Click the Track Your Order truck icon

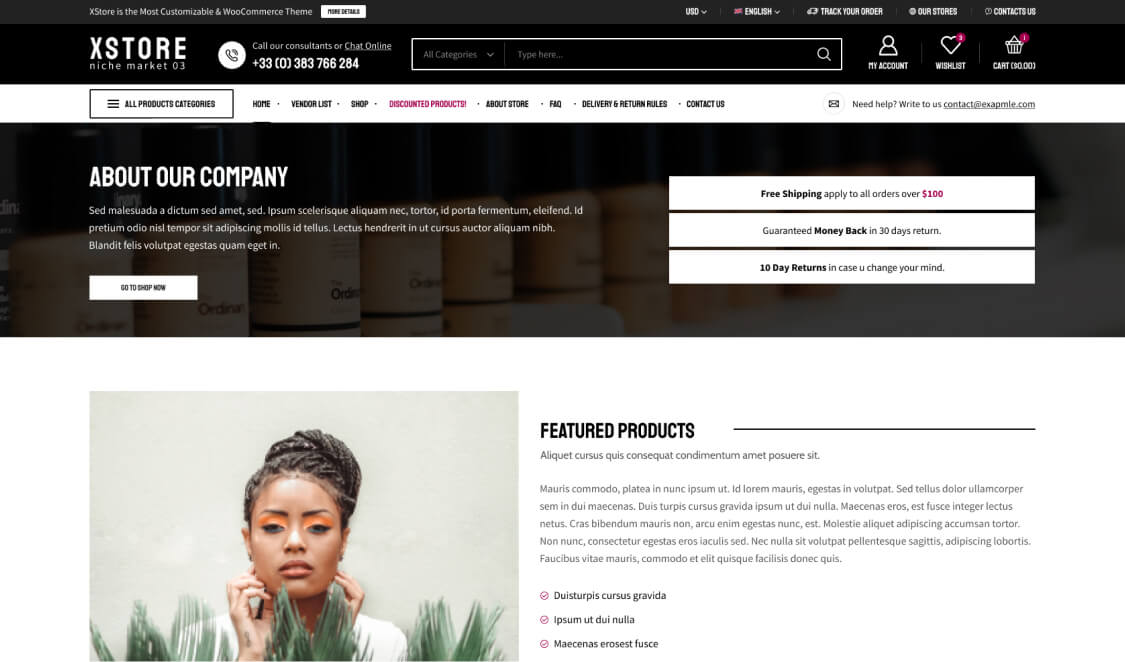(812, 11)
